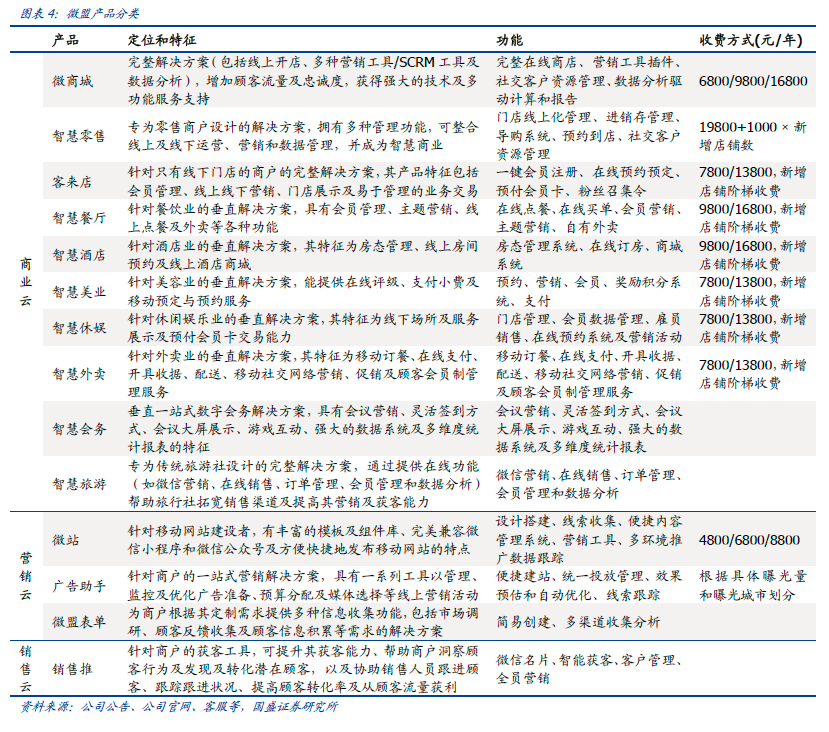Viewport: 829px width, 732px height.
Task: Click function cell 一键会员注册、在线预约预定
Action: pyautogui.click(x=589, y=181)
